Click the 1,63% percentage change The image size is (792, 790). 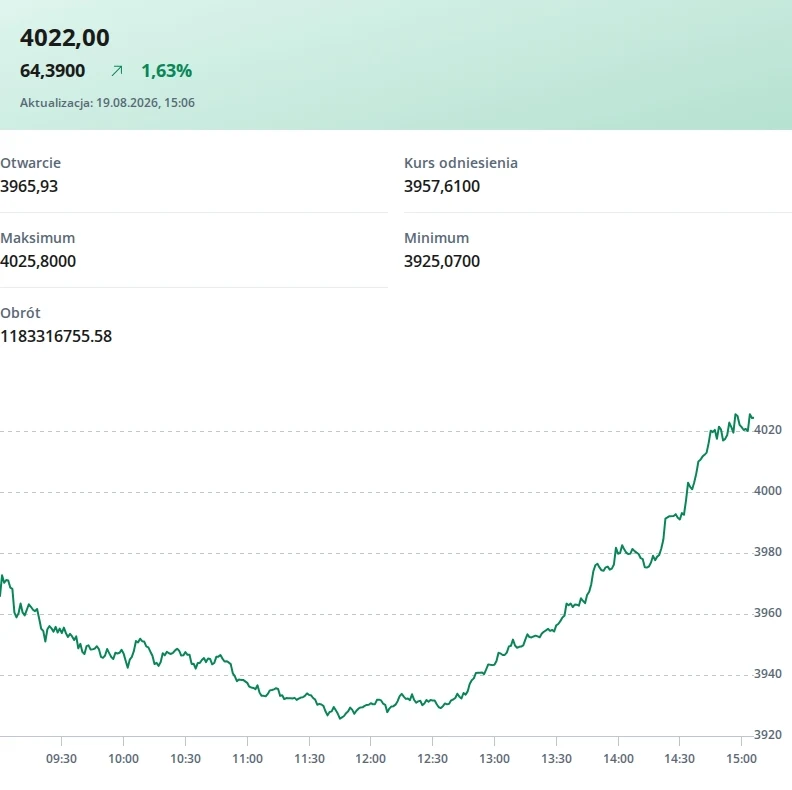pyautogui.click(x=167, y=71)
